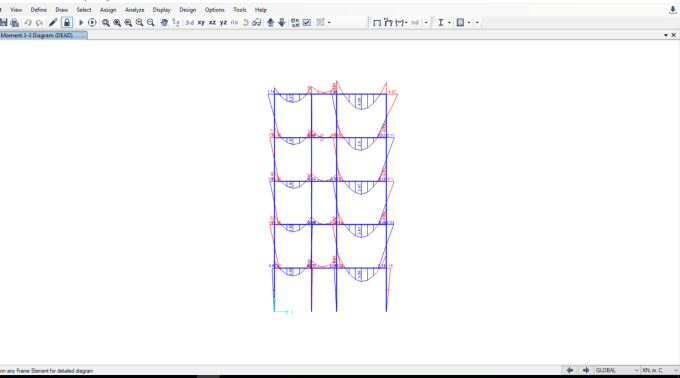The height and width of the screenshot is (378, 680).
Task: Open the Assign menu
Action: coord(108,10)
